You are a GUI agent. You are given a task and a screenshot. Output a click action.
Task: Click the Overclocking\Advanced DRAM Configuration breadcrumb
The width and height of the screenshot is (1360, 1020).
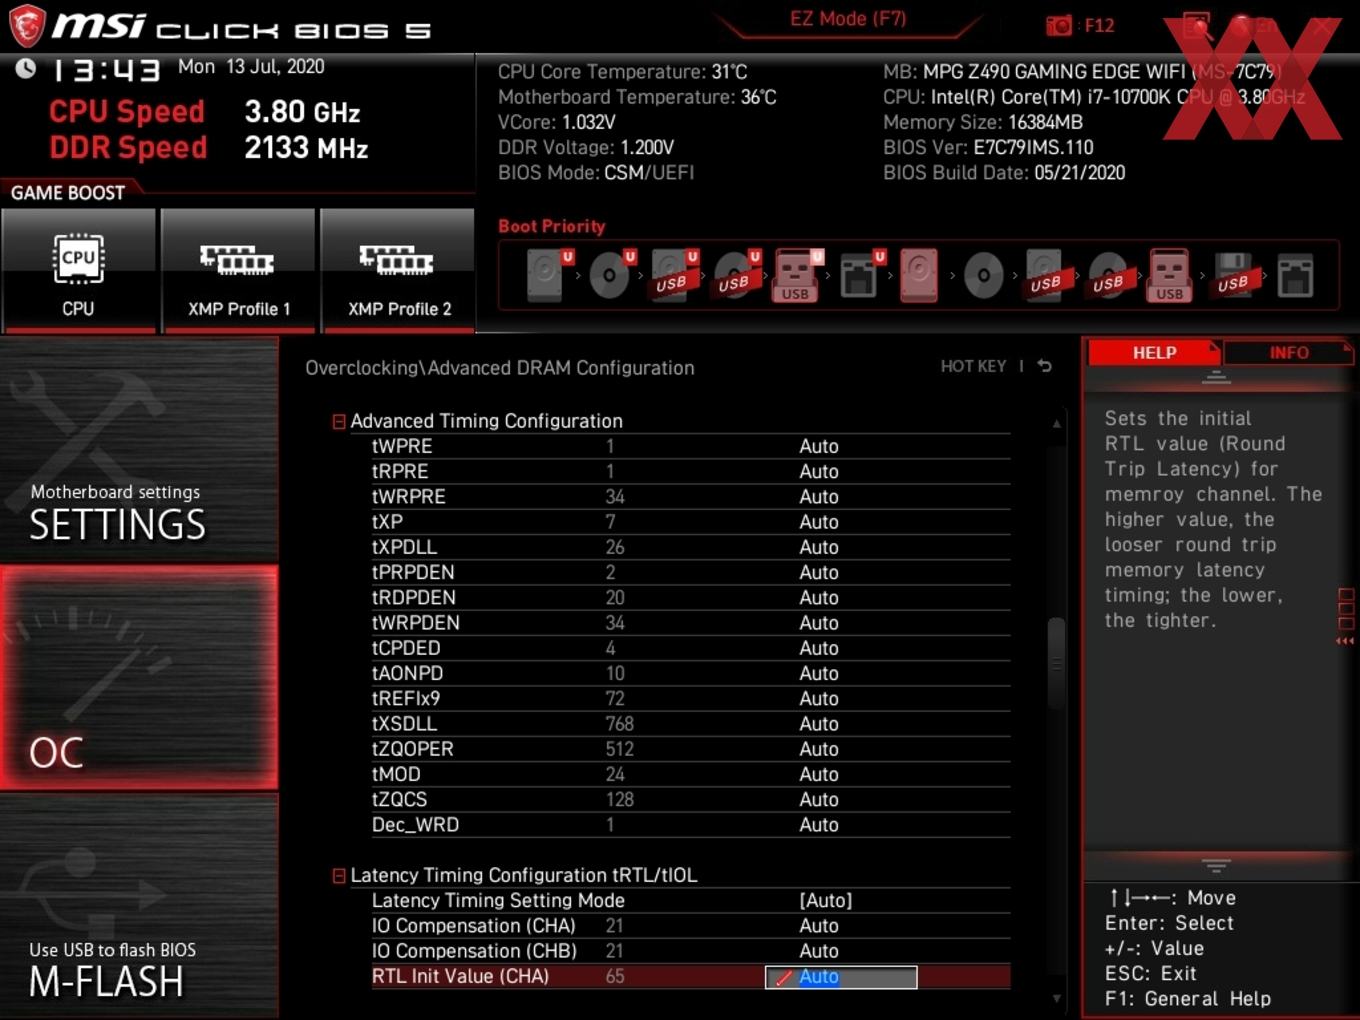pos(500,367)
